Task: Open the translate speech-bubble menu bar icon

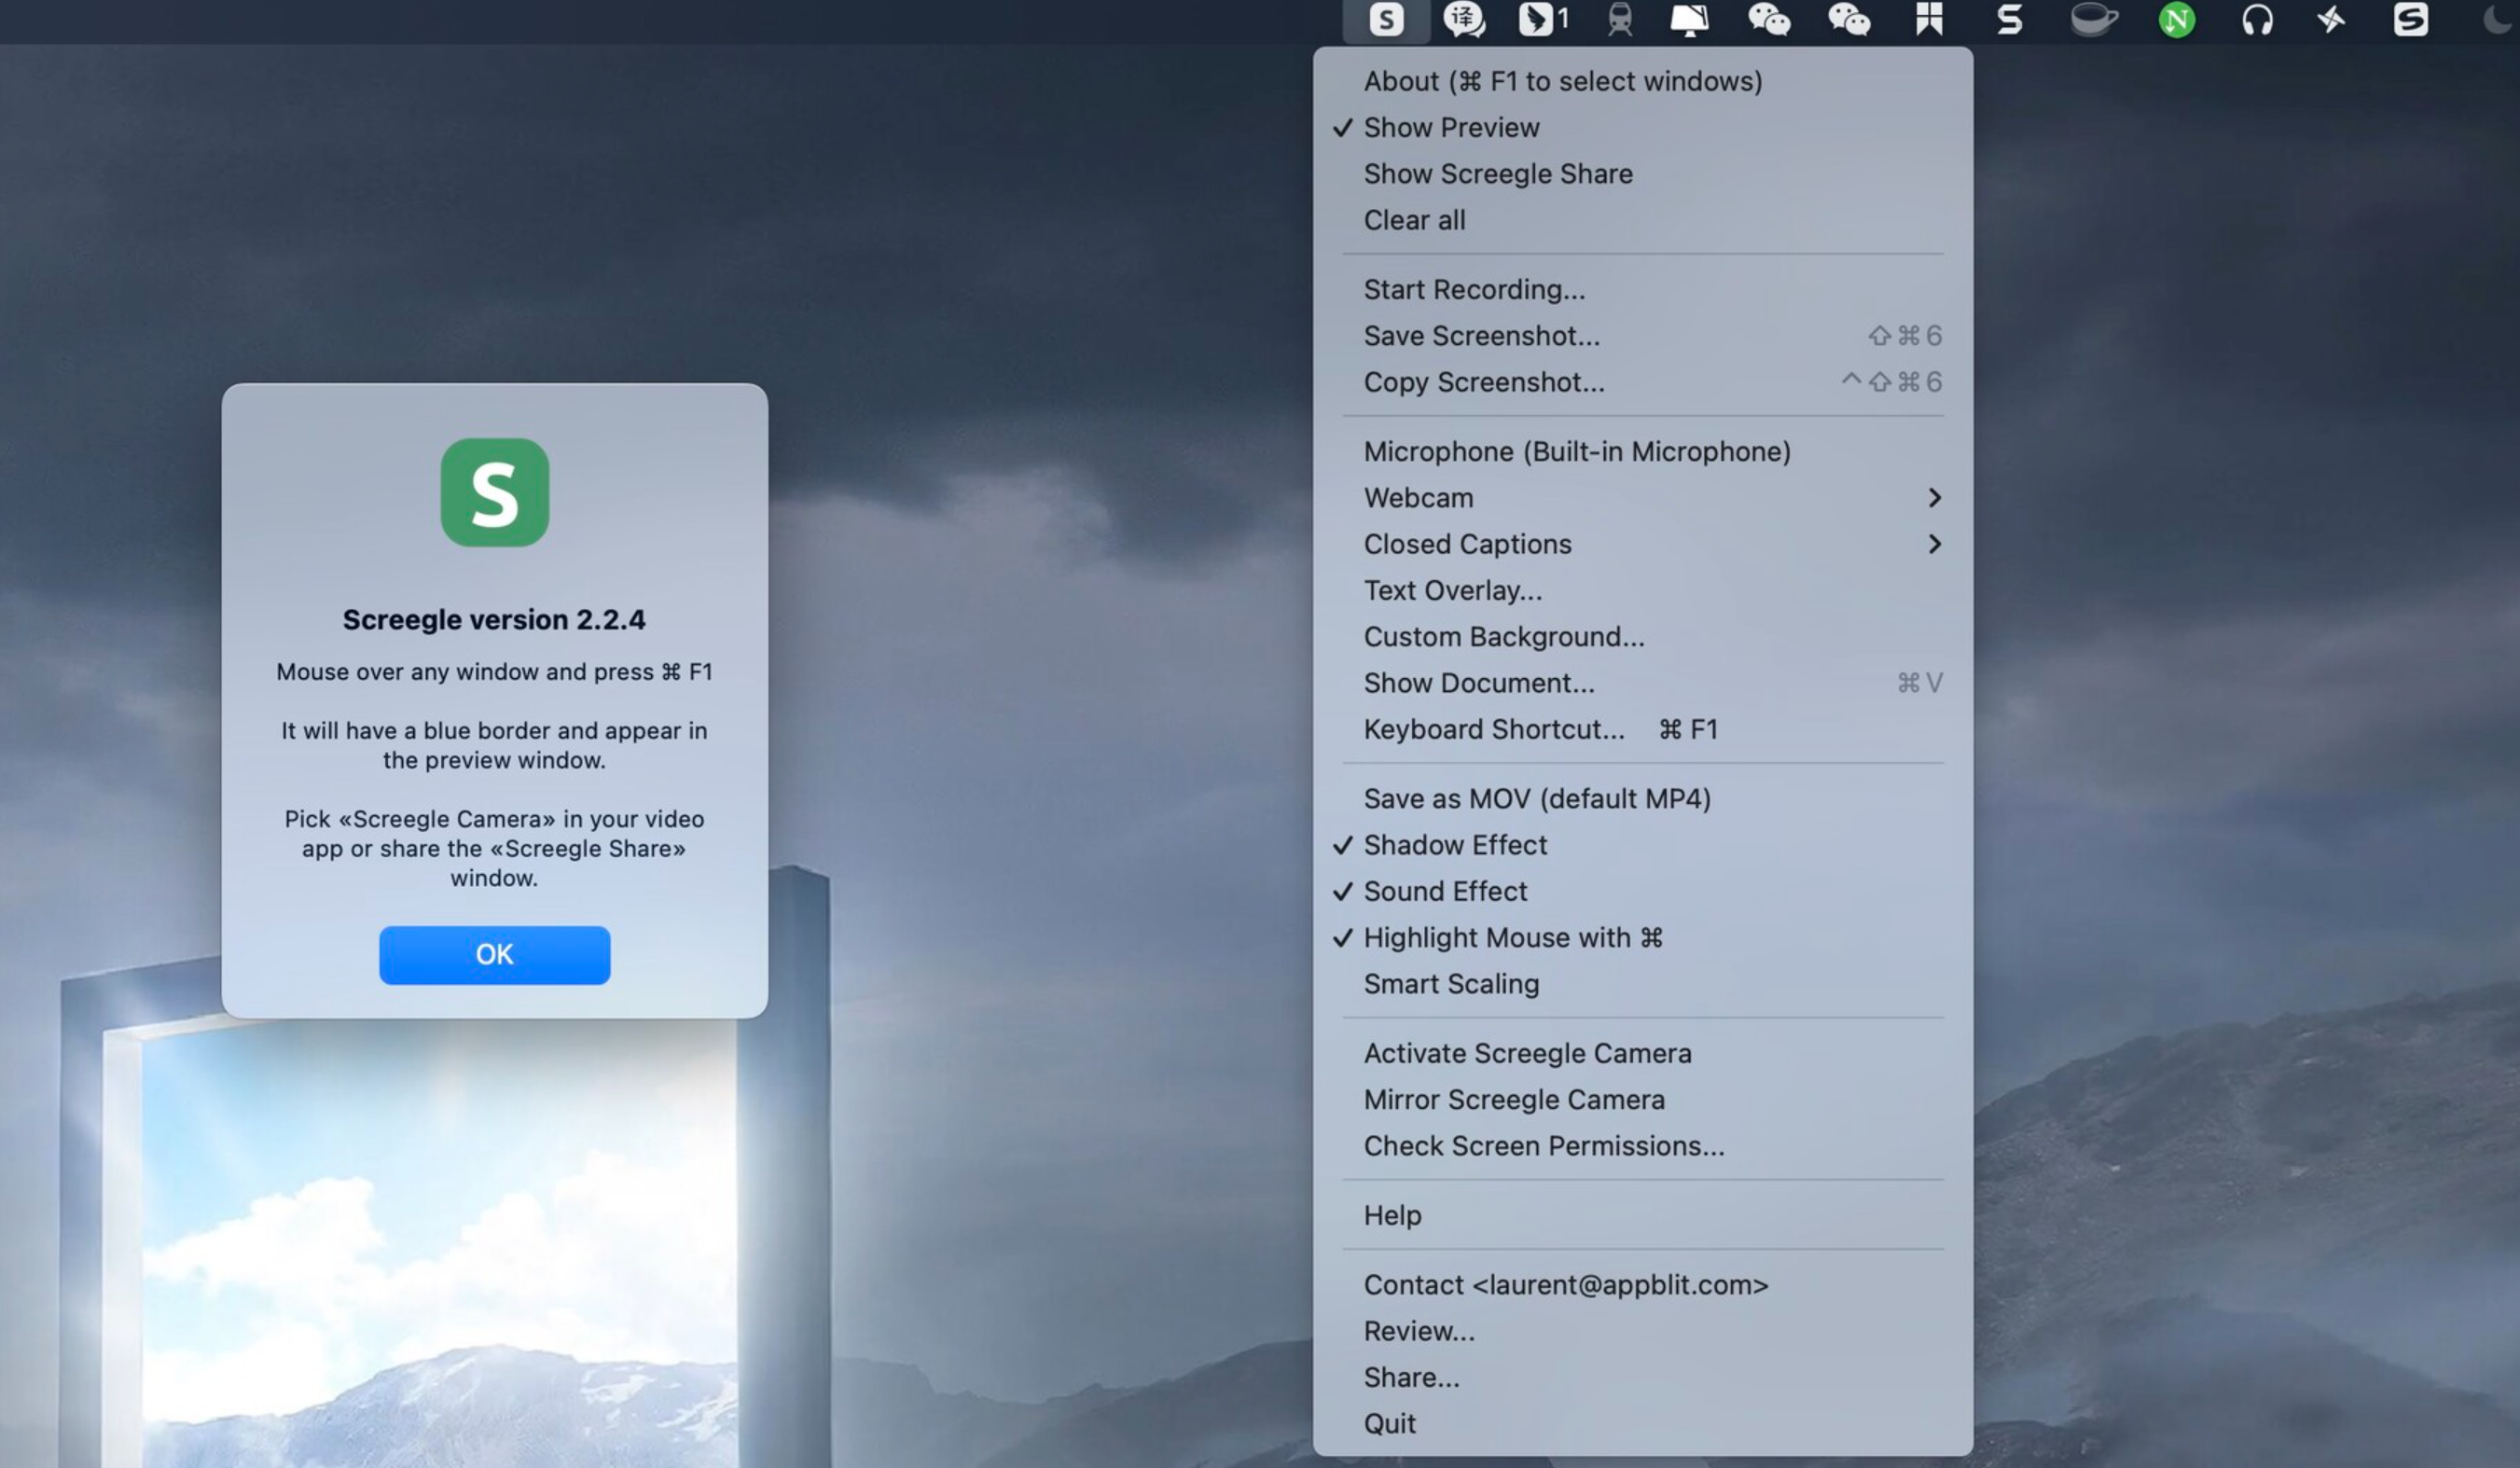Action: tap(1464, 20)
